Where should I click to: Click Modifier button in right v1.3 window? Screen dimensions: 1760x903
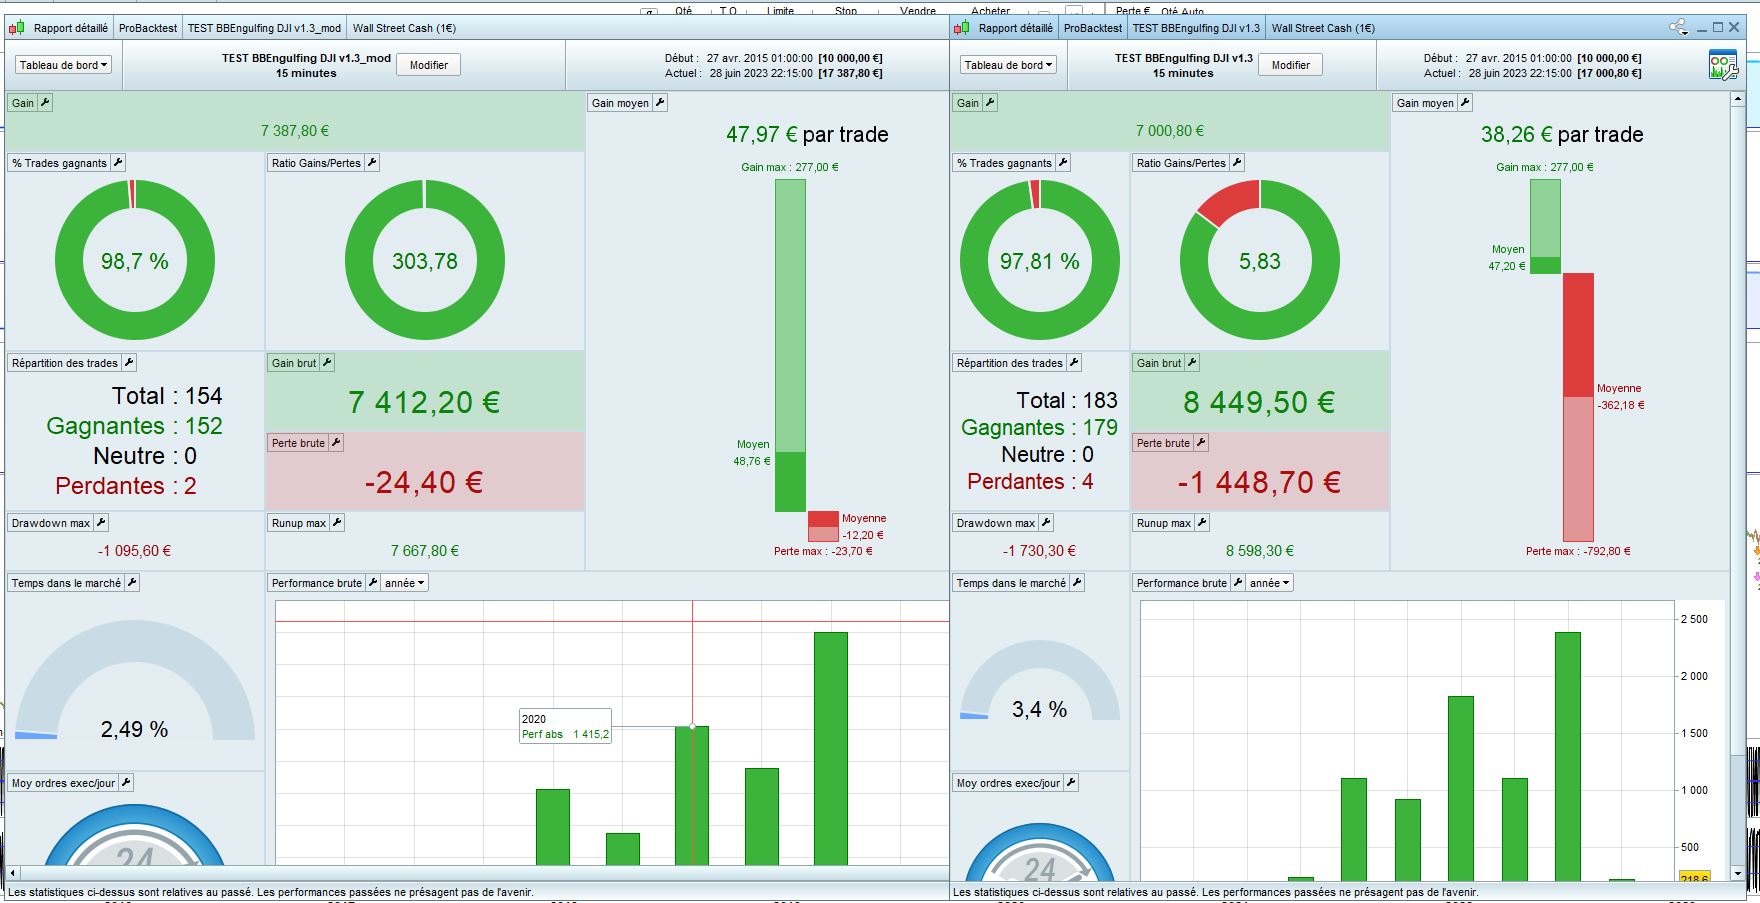(1291, 65)
